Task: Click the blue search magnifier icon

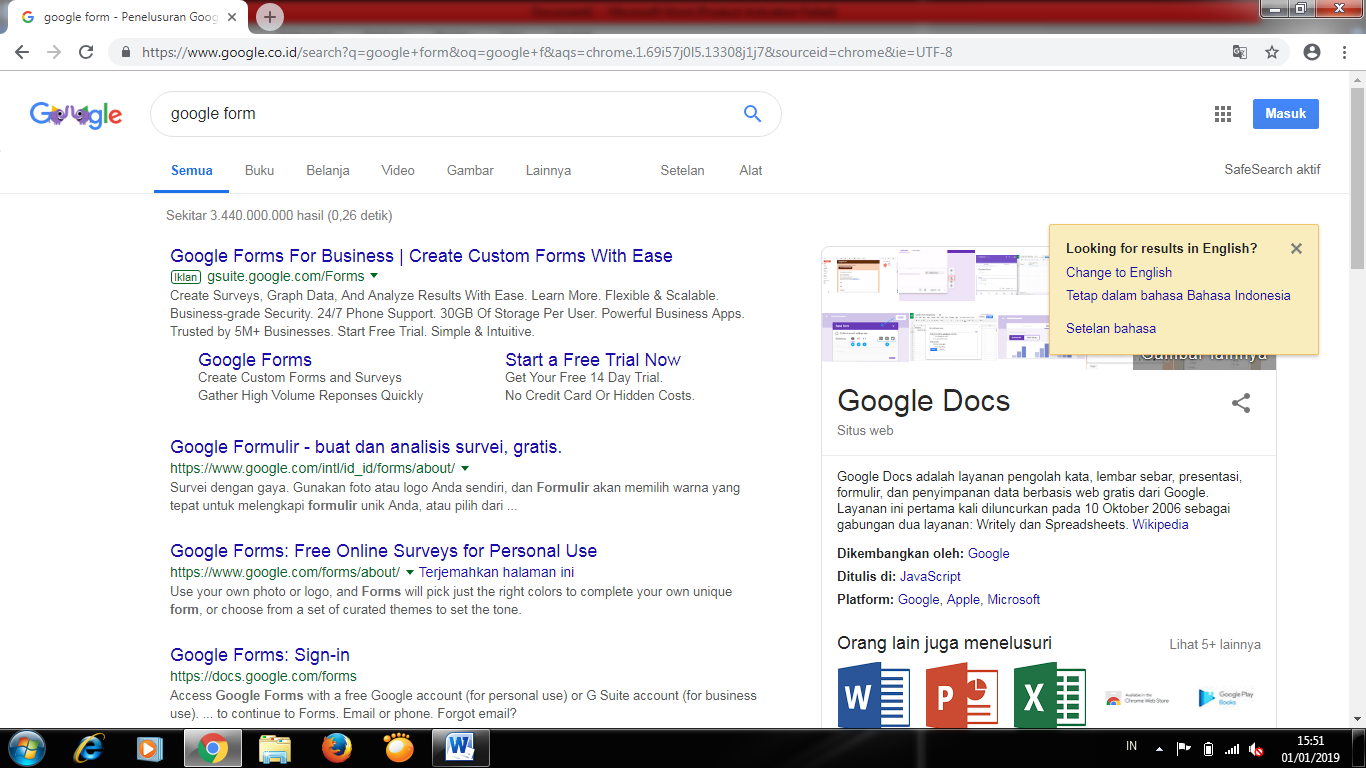Action: 752,114
